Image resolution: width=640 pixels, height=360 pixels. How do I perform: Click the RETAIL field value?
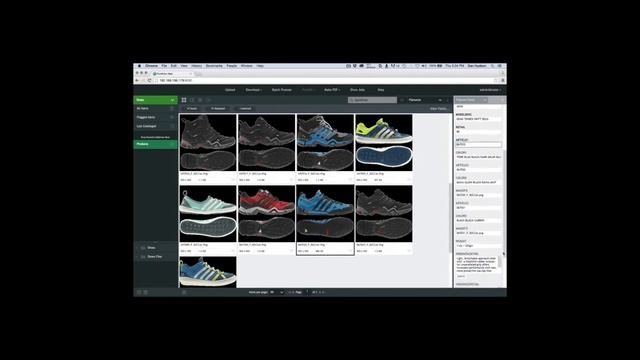pos(478,132)
